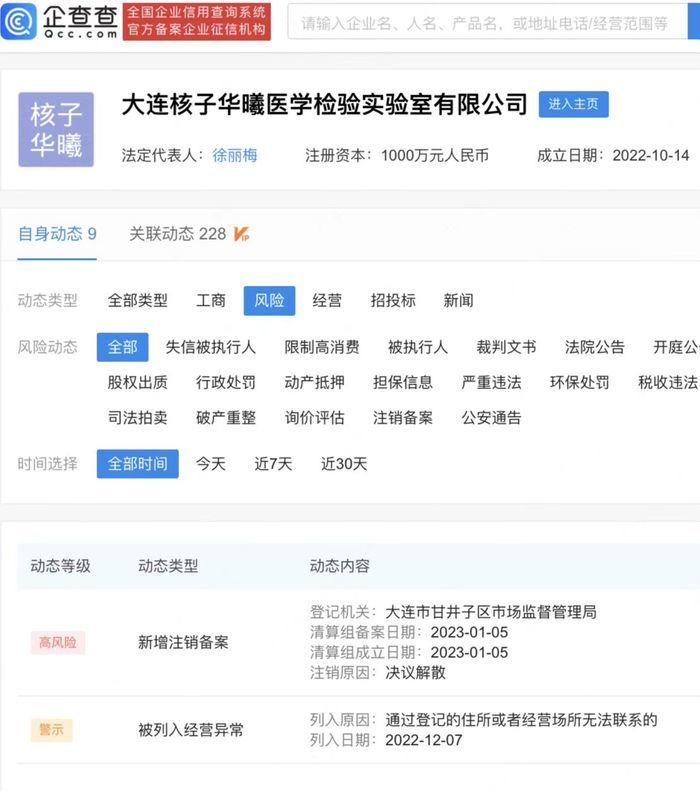Select 全部 under risk dynamics

pos(123,347)
